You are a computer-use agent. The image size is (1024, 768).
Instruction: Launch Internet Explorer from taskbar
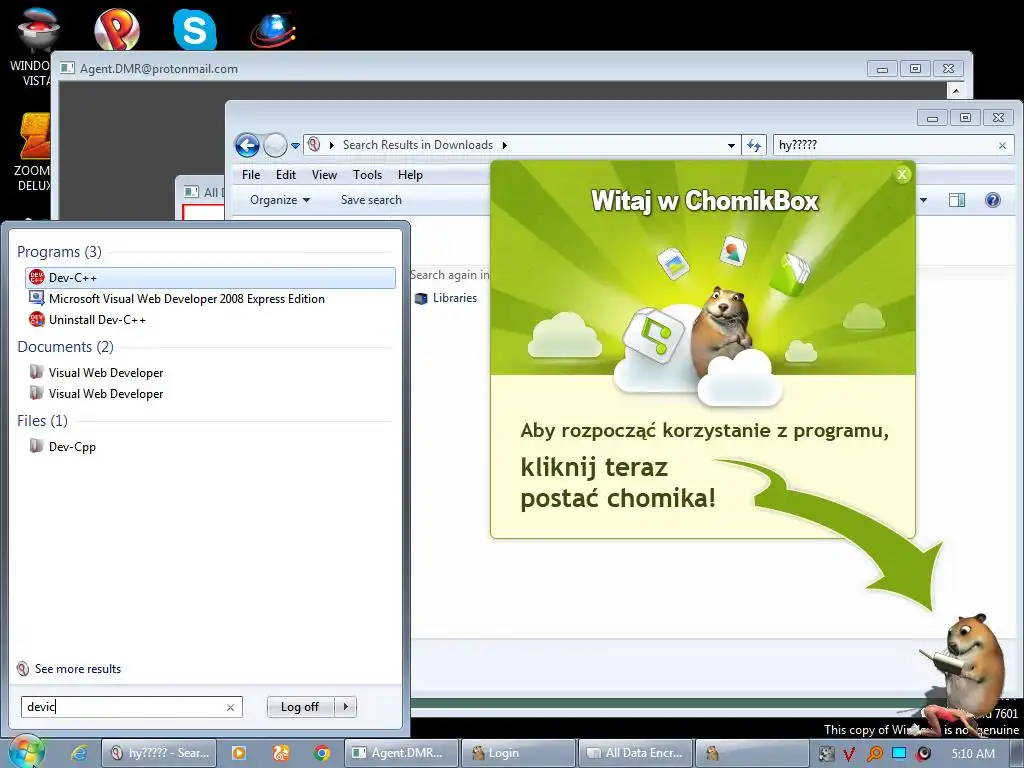click(79, 753)
